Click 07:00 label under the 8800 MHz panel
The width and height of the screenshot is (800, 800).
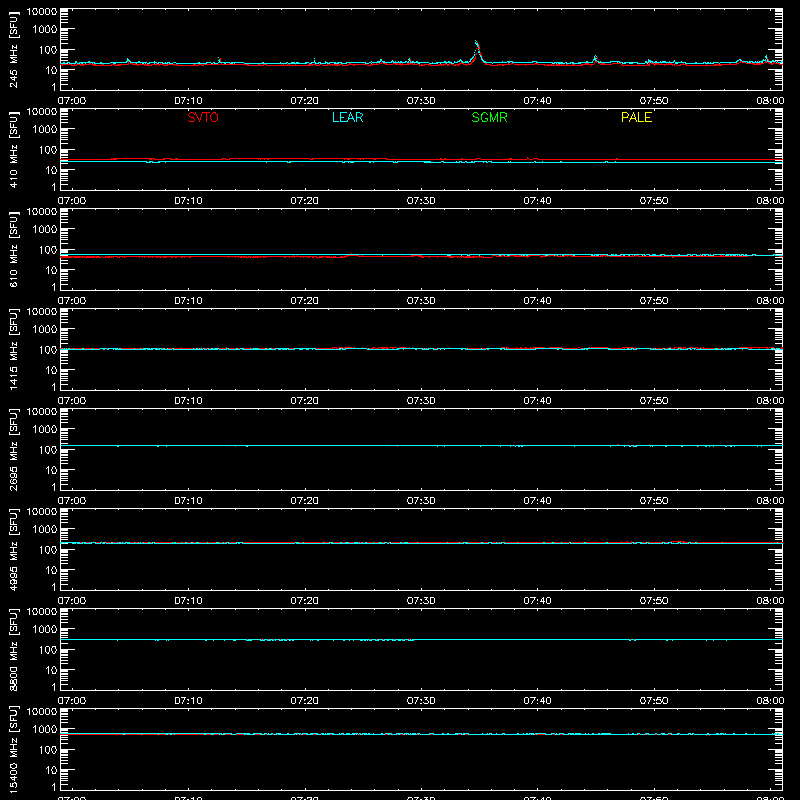tap(72, 701)
